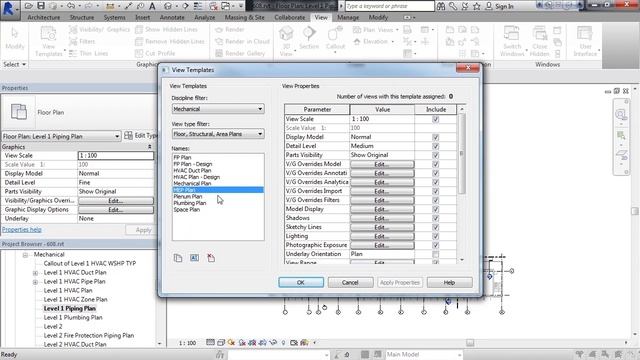Click the Detail Level icon in view control bar

[x=210, y=342]
